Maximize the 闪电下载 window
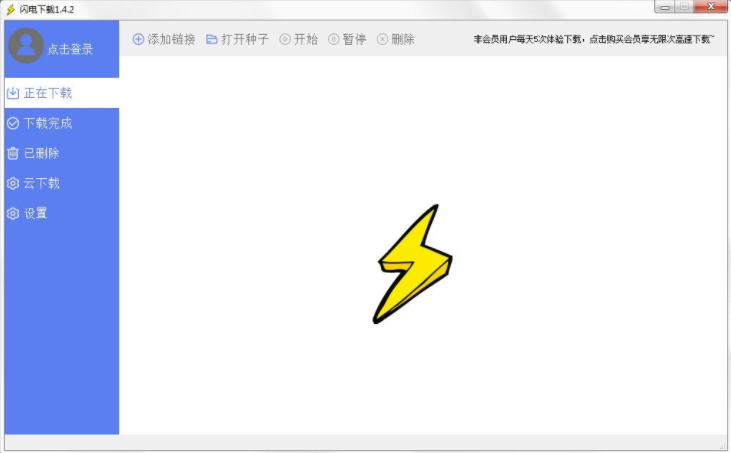 pos(685,8)
